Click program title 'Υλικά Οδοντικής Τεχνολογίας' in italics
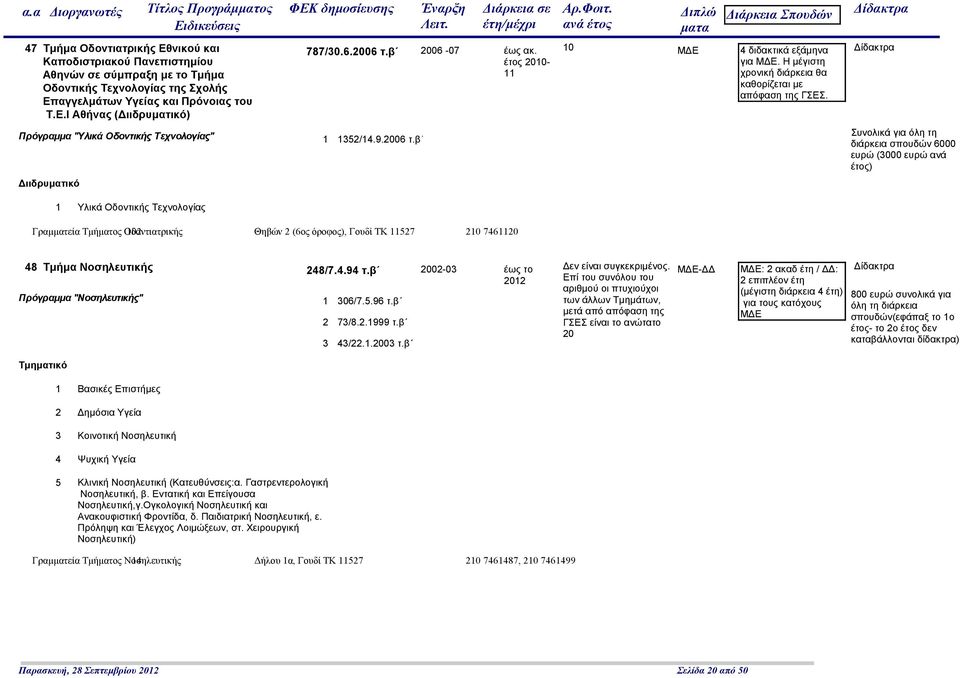960x678 pixels. (116, 136)
